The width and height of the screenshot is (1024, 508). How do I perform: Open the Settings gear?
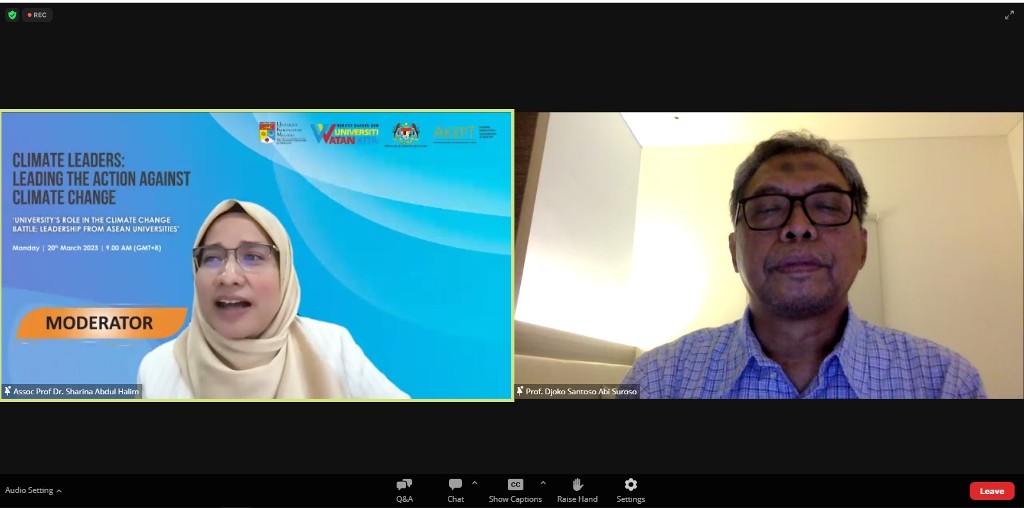(x=630, y=489)
